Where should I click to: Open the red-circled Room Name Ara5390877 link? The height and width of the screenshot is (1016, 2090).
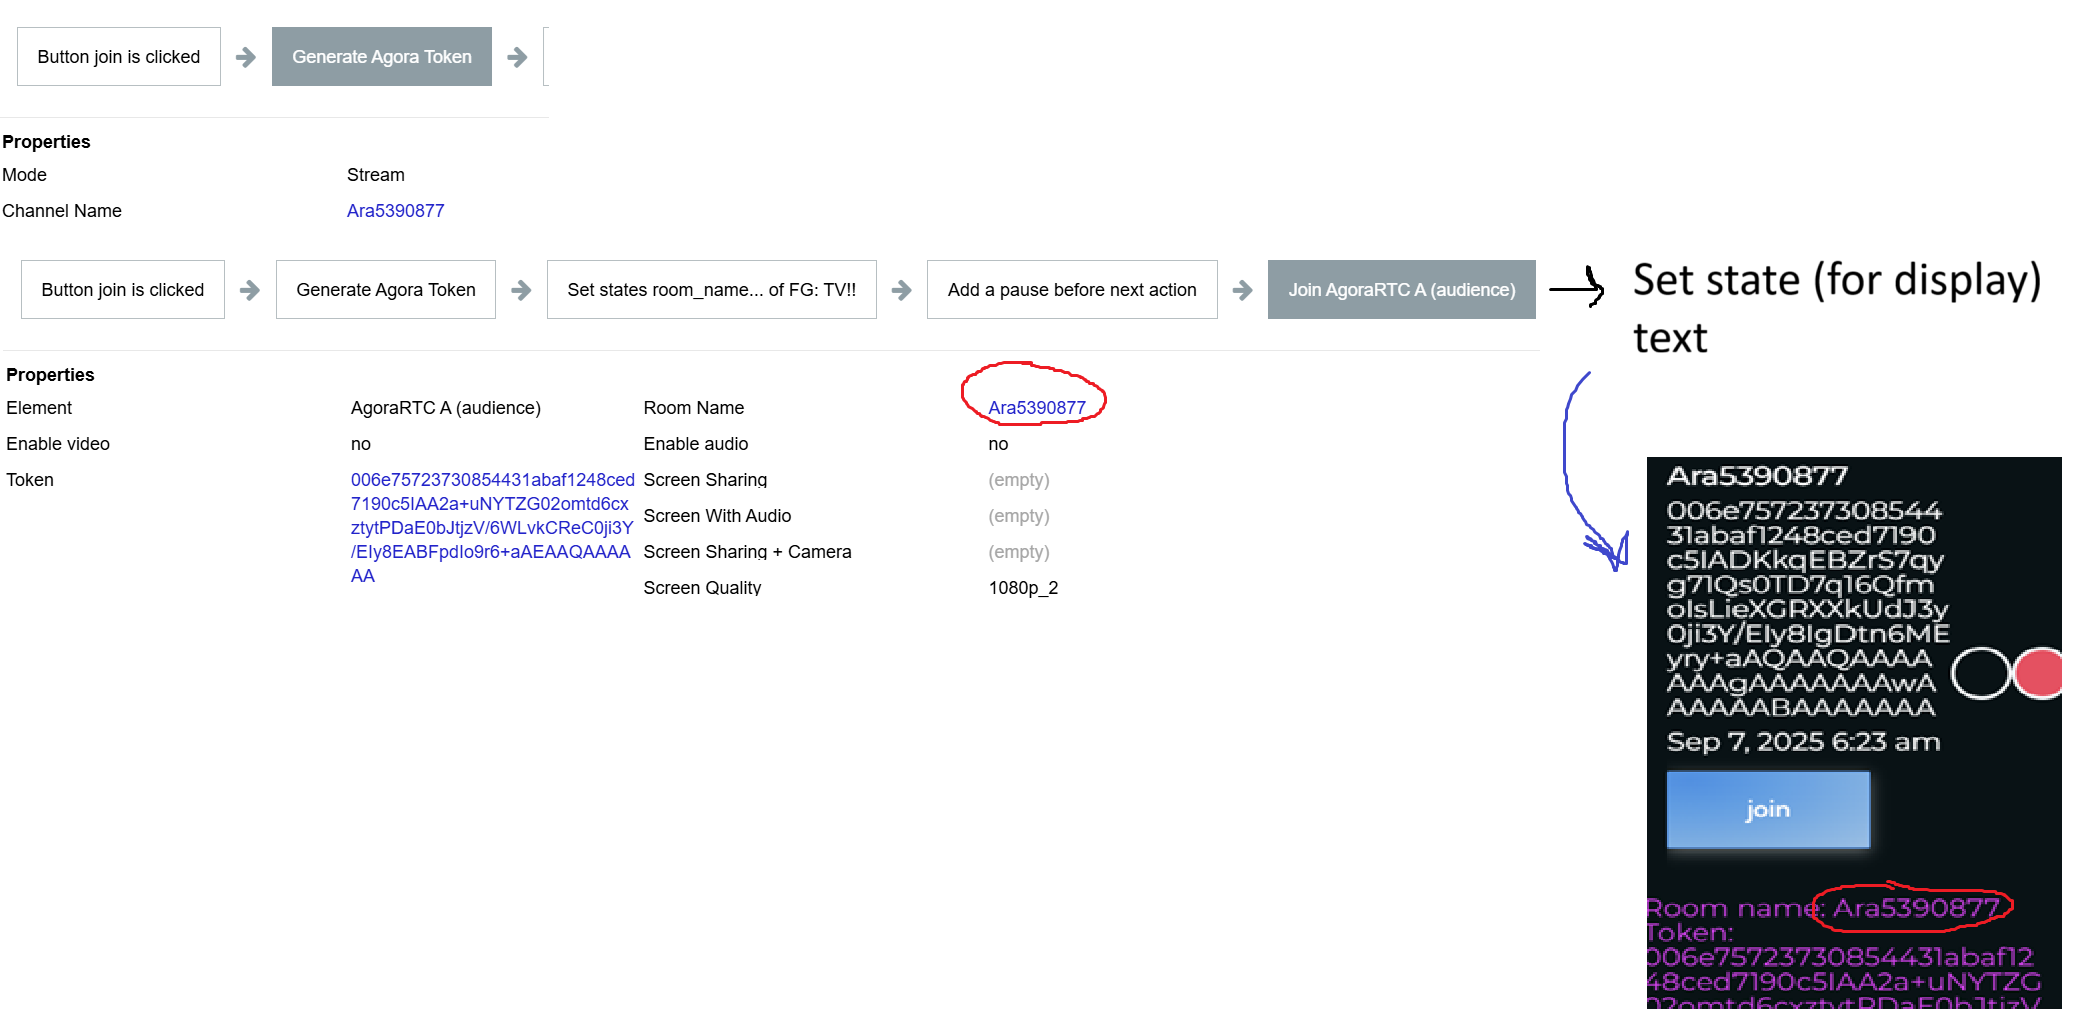tap(1036, 408)
